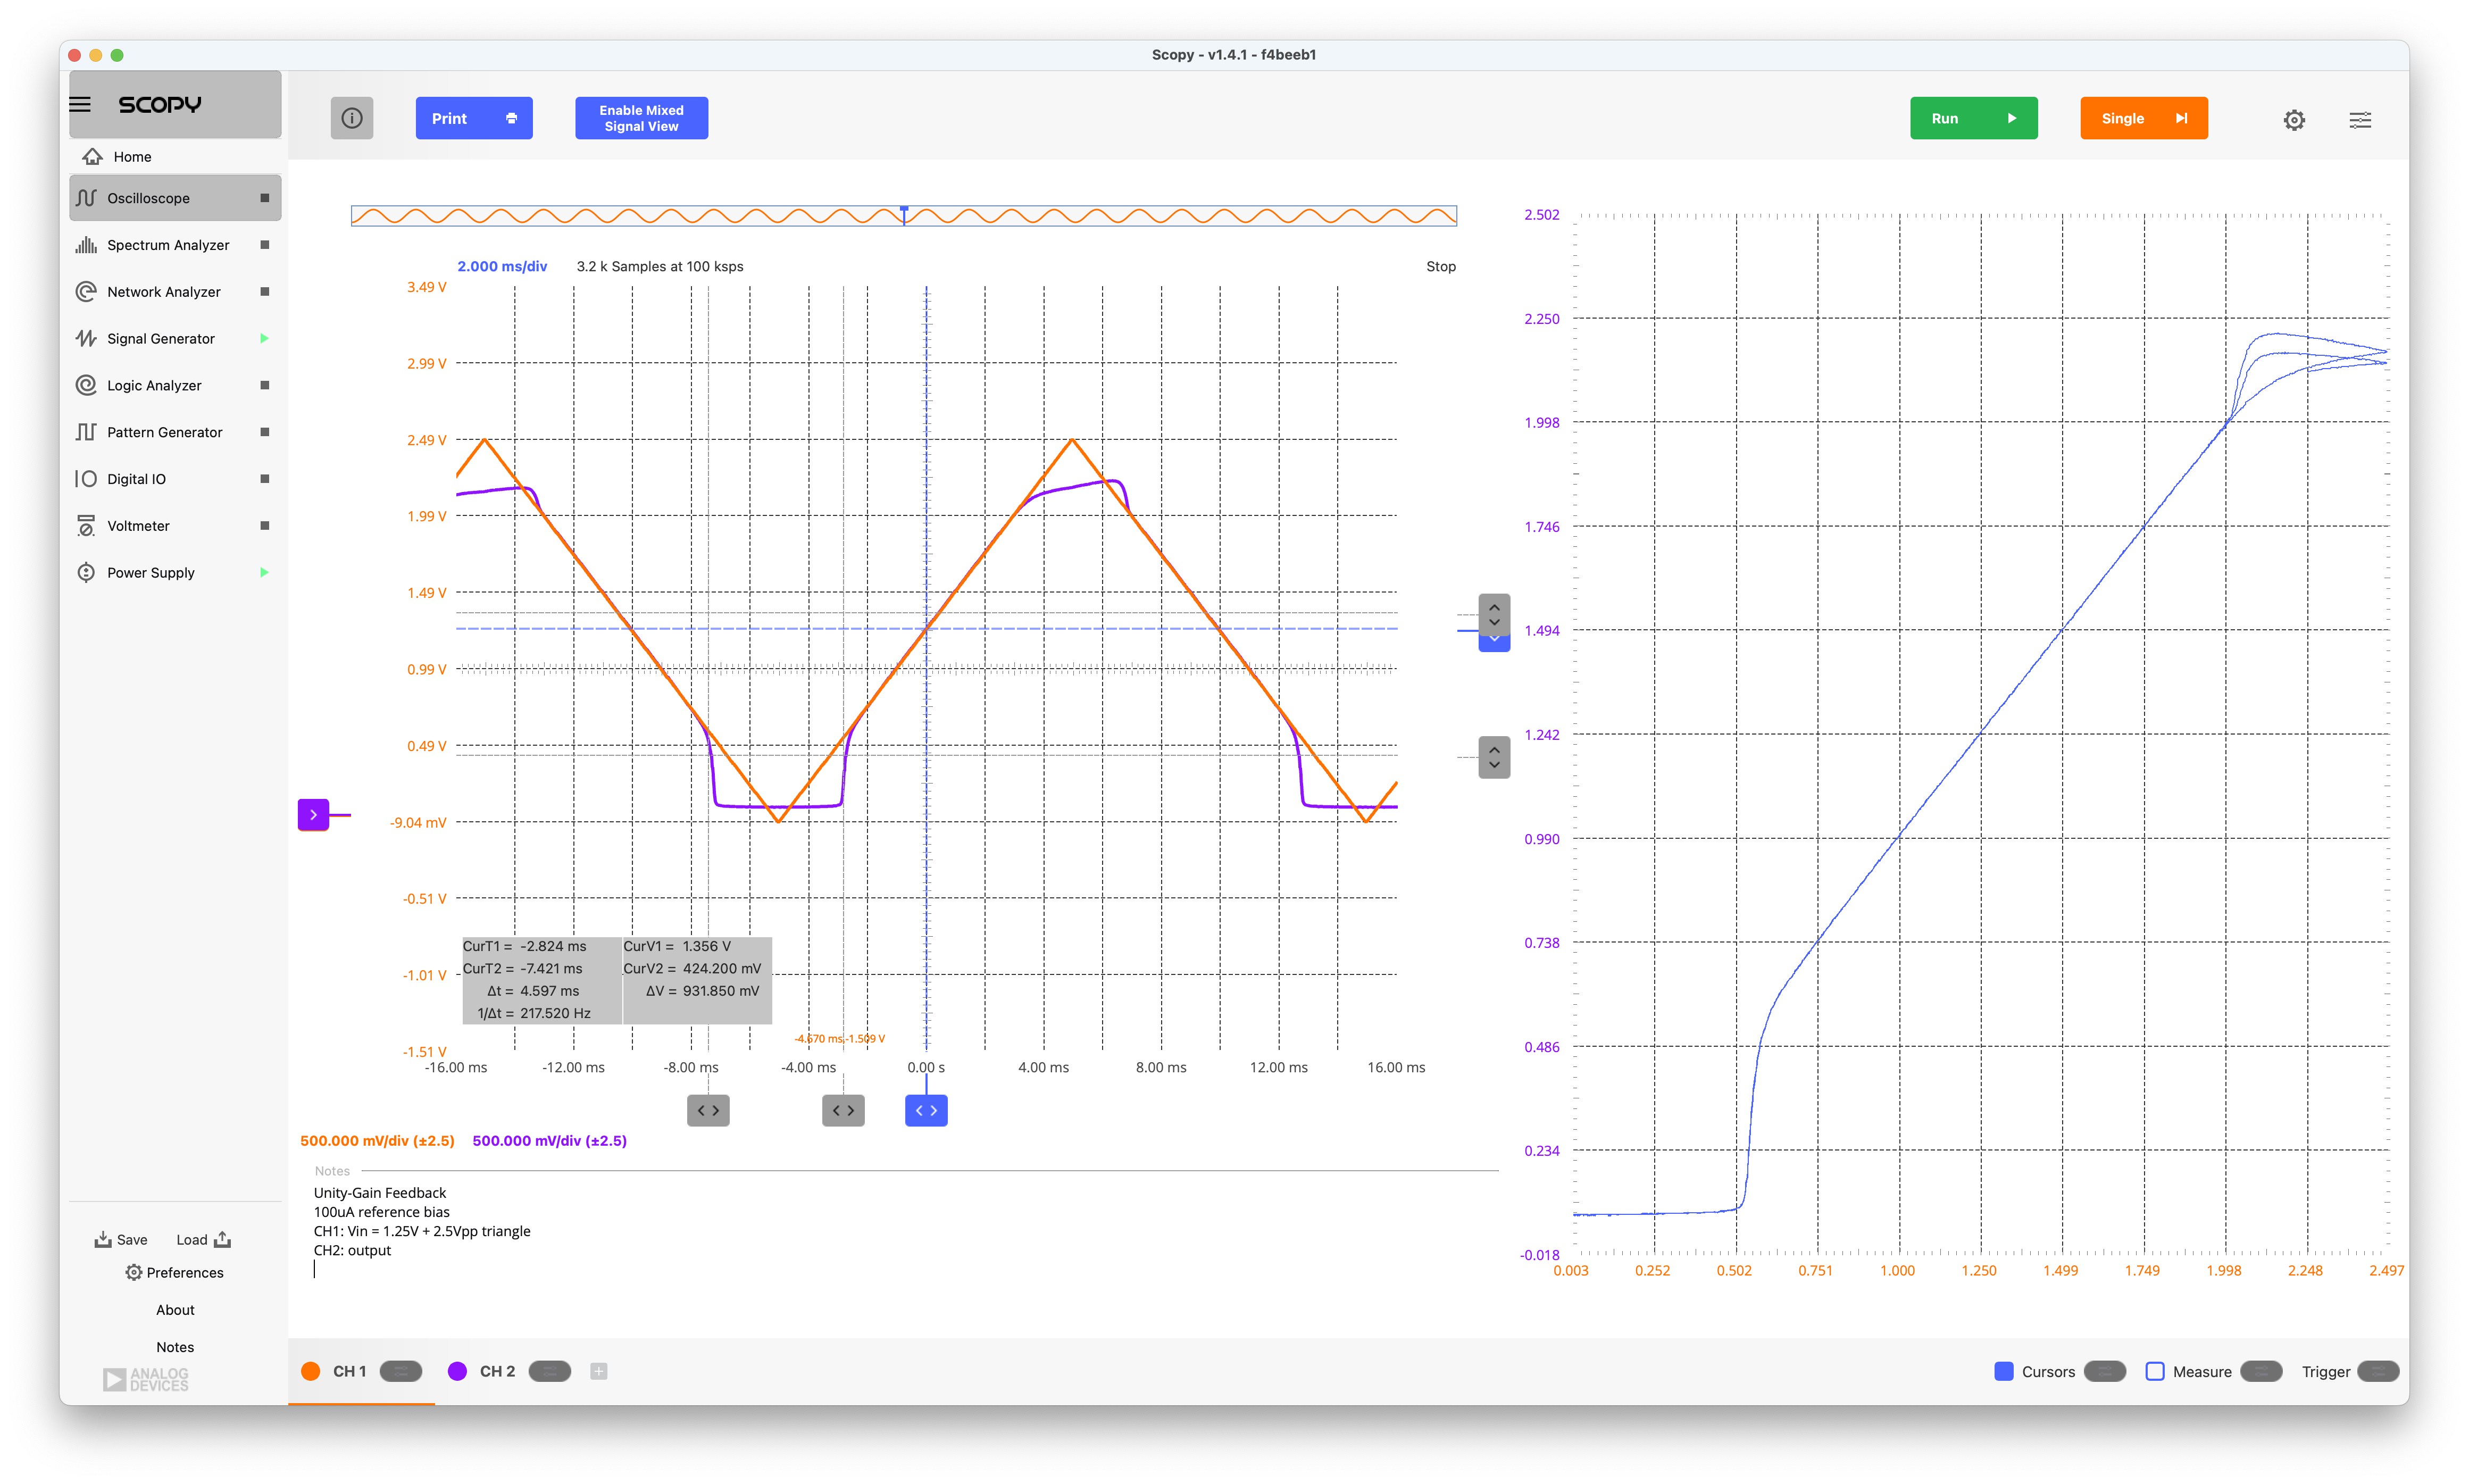Toggle Logic Analyzer run/stop square
This screenshot has height=1484, width=2469.
(x=265, y=385)
